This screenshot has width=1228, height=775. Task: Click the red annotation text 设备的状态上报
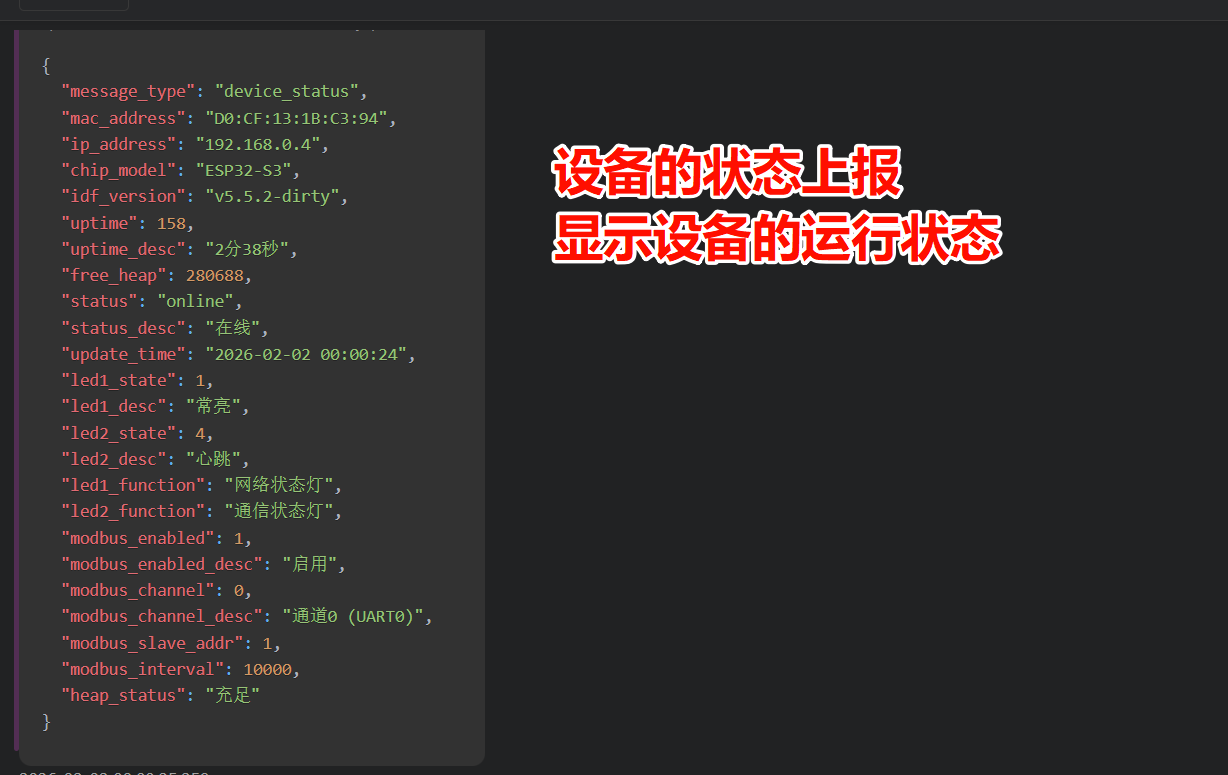728,175
